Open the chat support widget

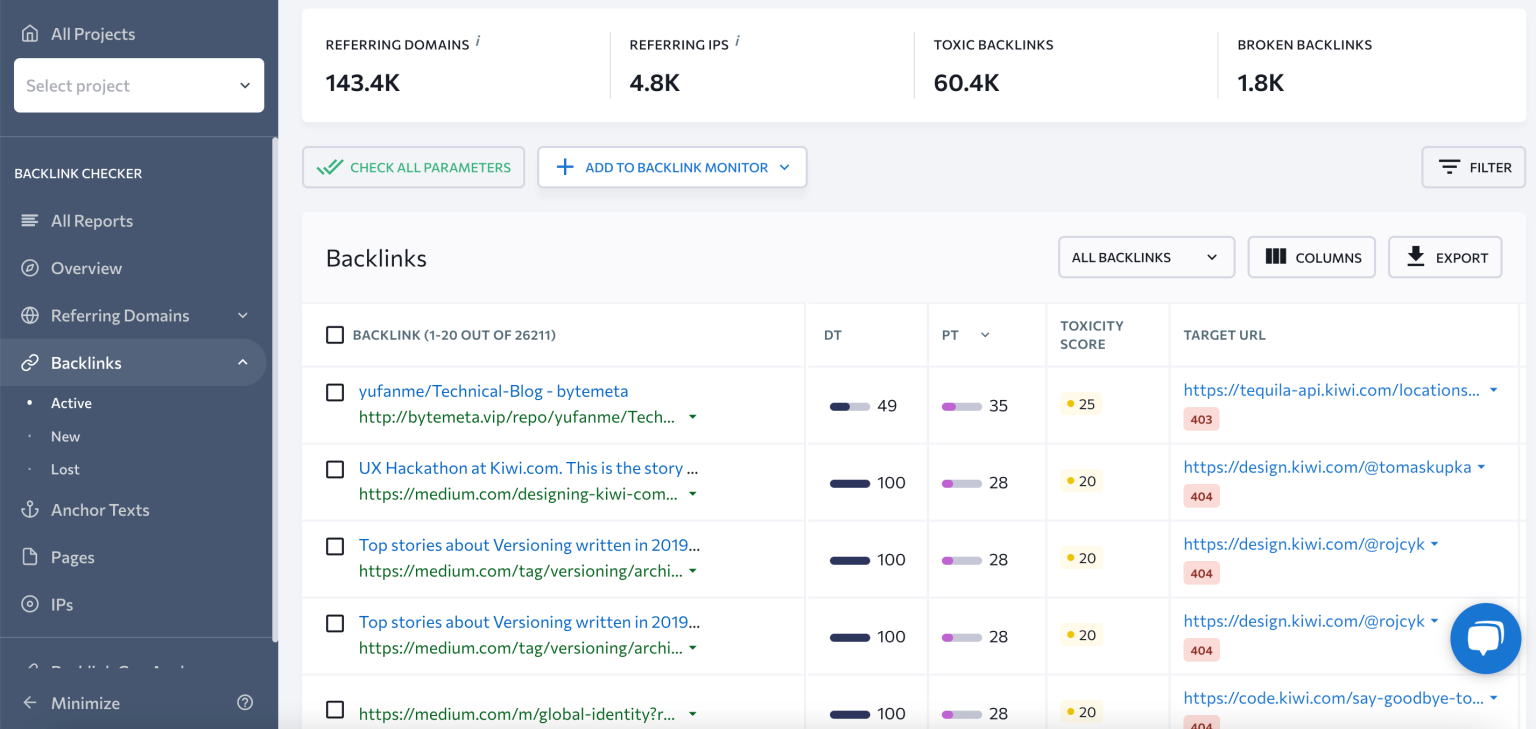click(1485, 638)
